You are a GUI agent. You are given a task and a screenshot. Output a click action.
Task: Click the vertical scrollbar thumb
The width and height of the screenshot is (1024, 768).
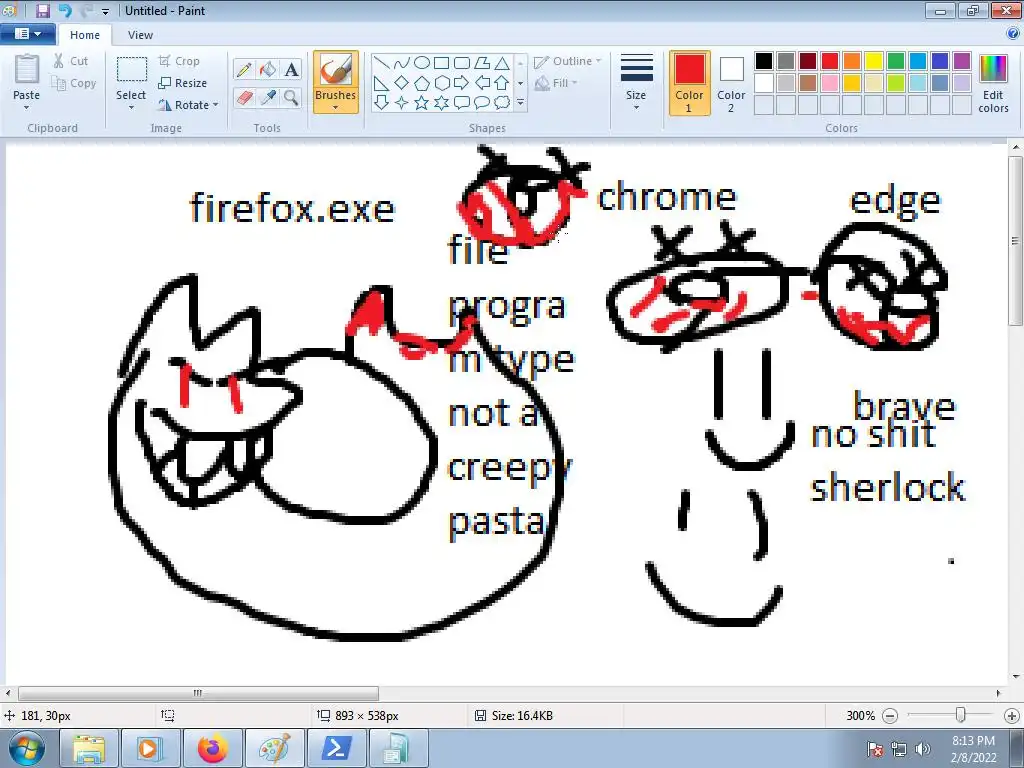pyautogui.click(x=1016, y=240)
